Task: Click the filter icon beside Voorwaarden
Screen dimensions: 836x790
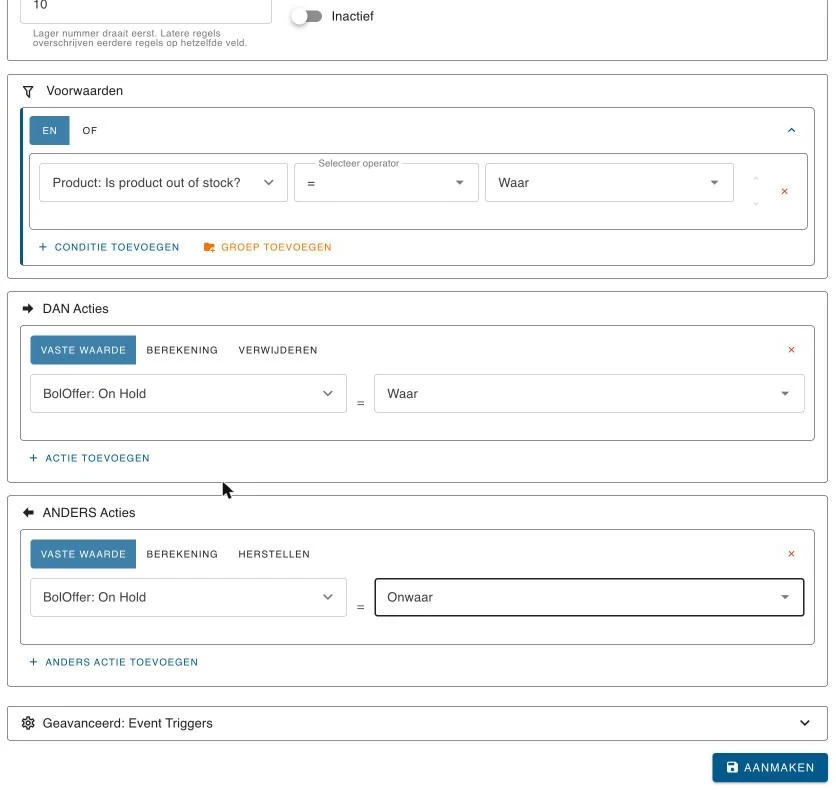Action: (x=28, y=92)
